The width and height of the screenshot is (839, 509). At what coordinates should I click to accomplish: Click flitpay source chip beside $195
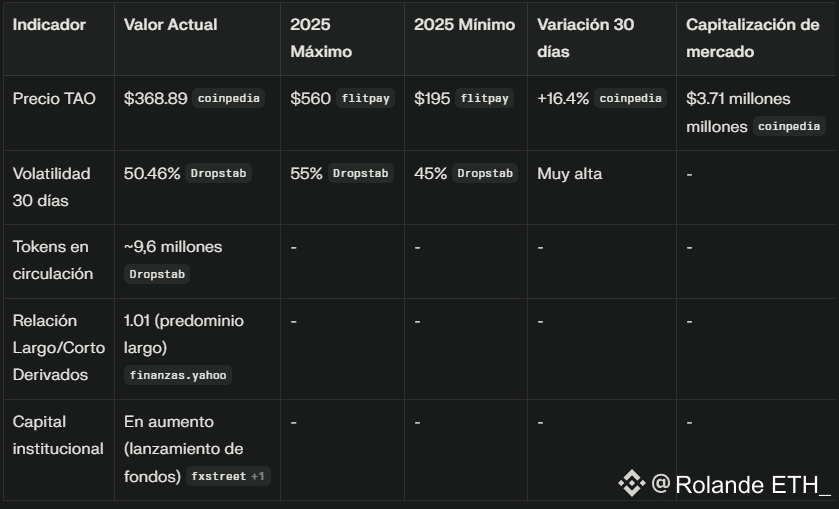click(485, 99)
